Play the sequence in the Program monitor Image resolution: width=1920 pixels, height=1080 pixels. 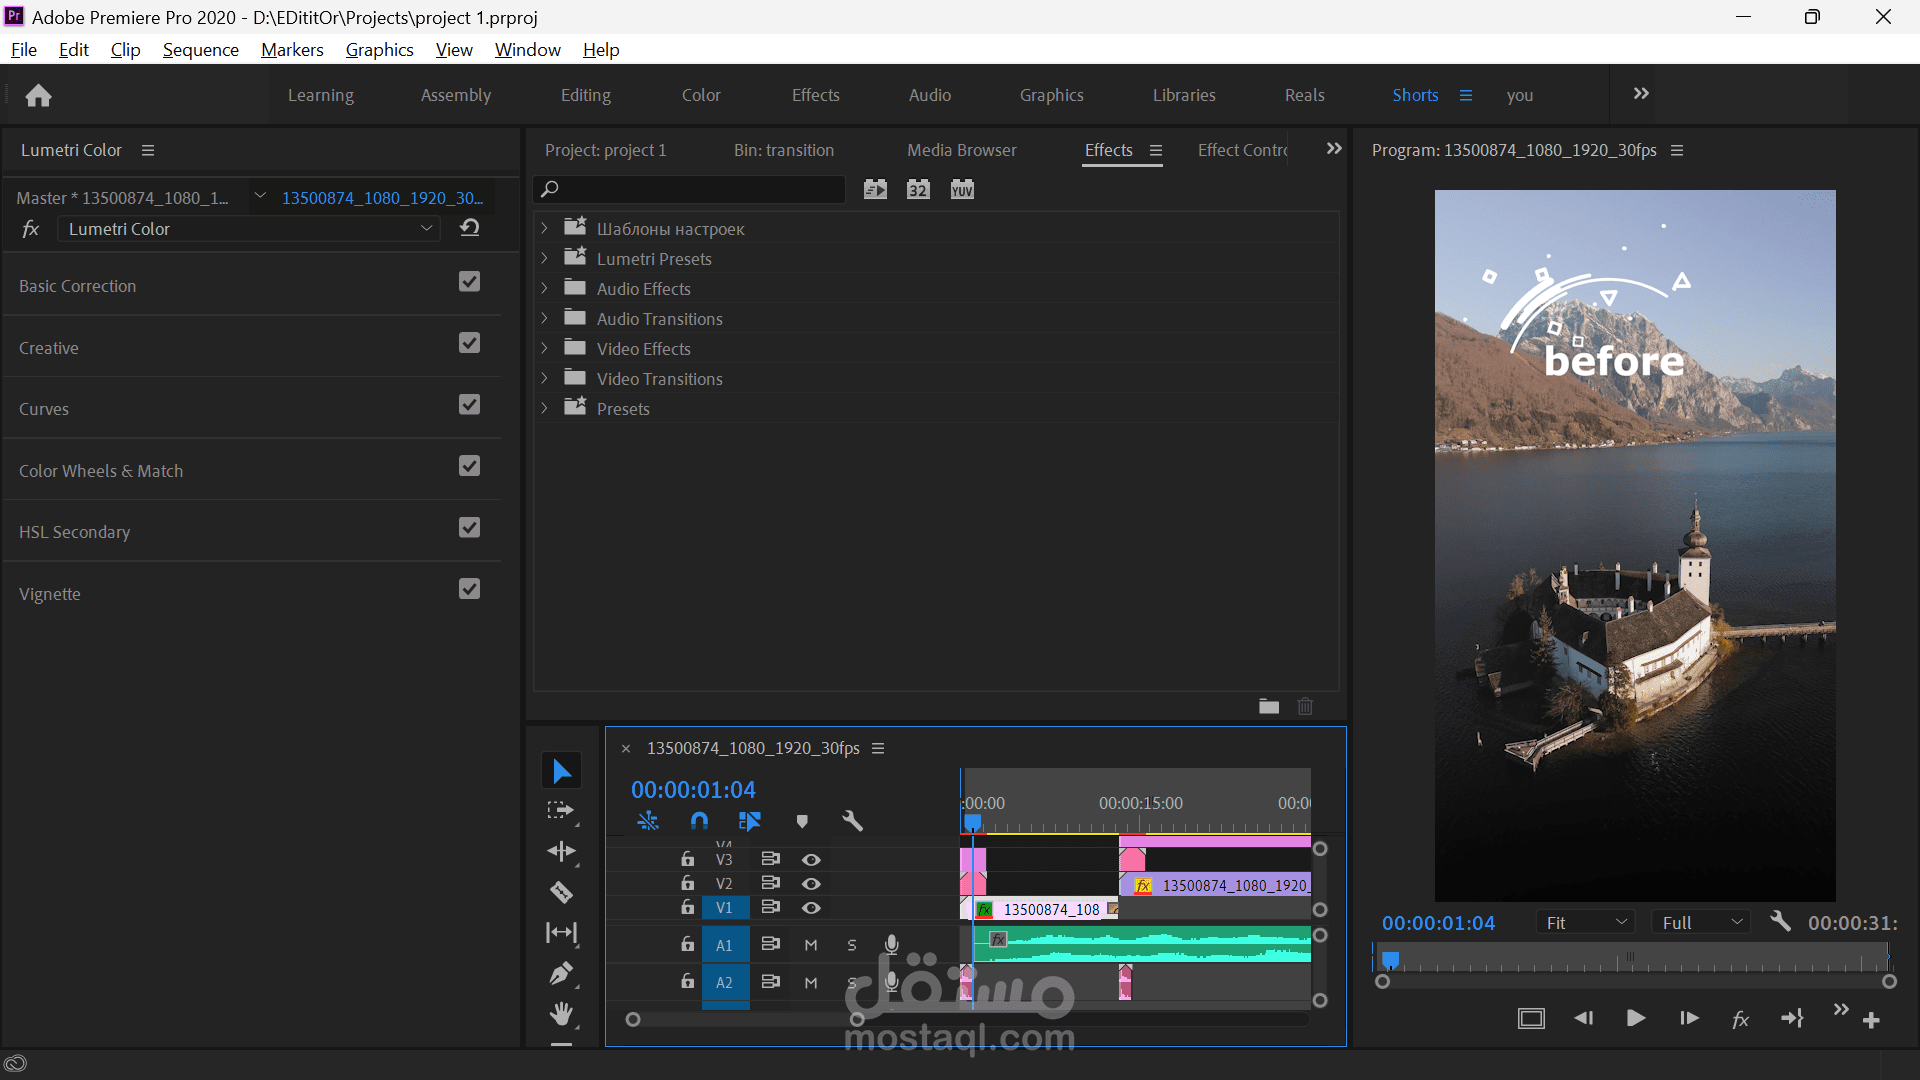pos(1636,1018)
